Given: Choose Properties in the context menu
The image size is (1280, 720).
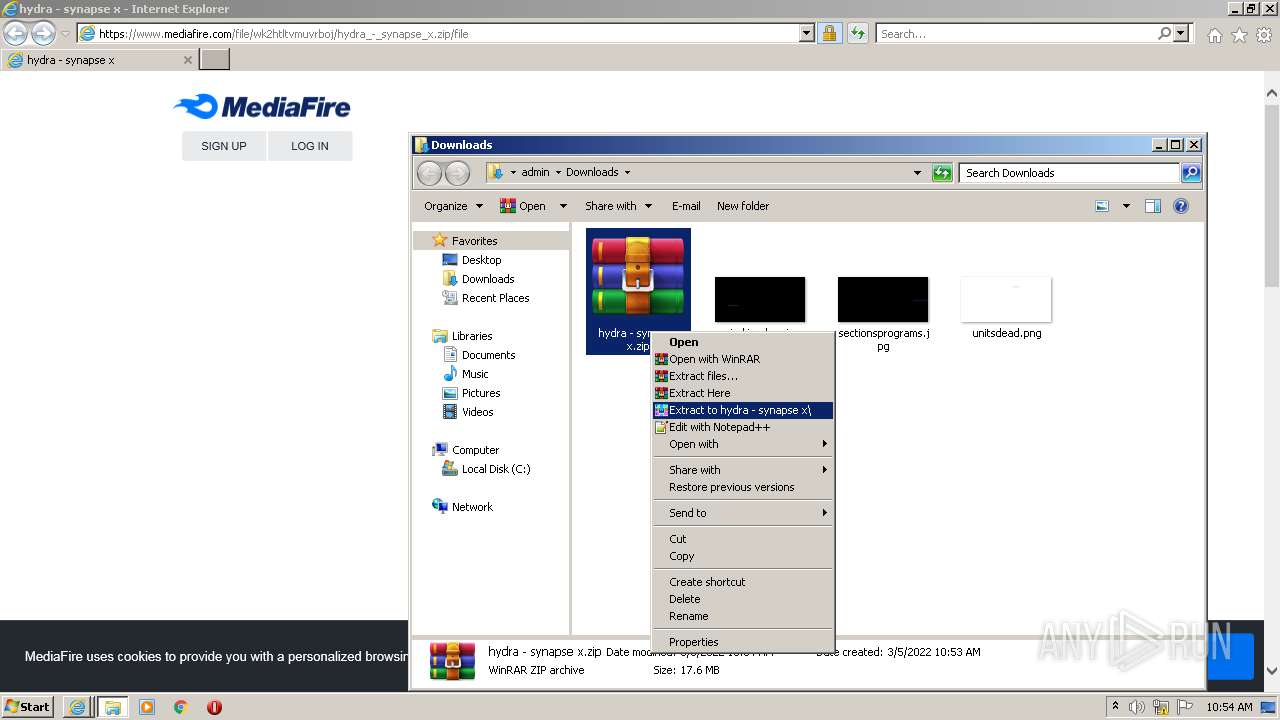Looking at the screenshot, I should tap(742, 642).
